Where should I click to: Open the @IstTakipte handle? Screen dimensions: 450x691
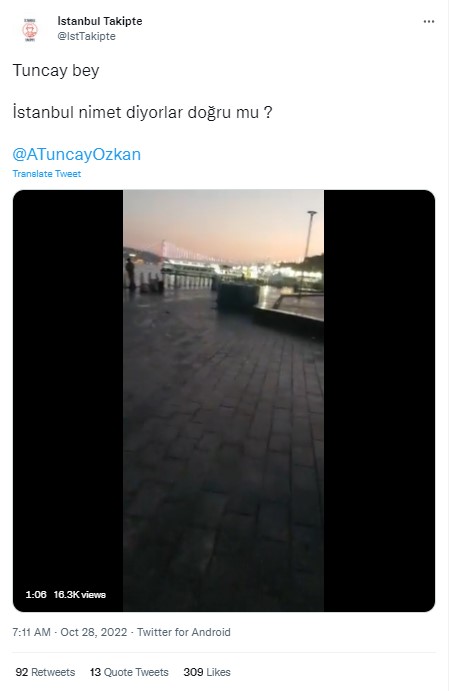click(x=86, y=36)
